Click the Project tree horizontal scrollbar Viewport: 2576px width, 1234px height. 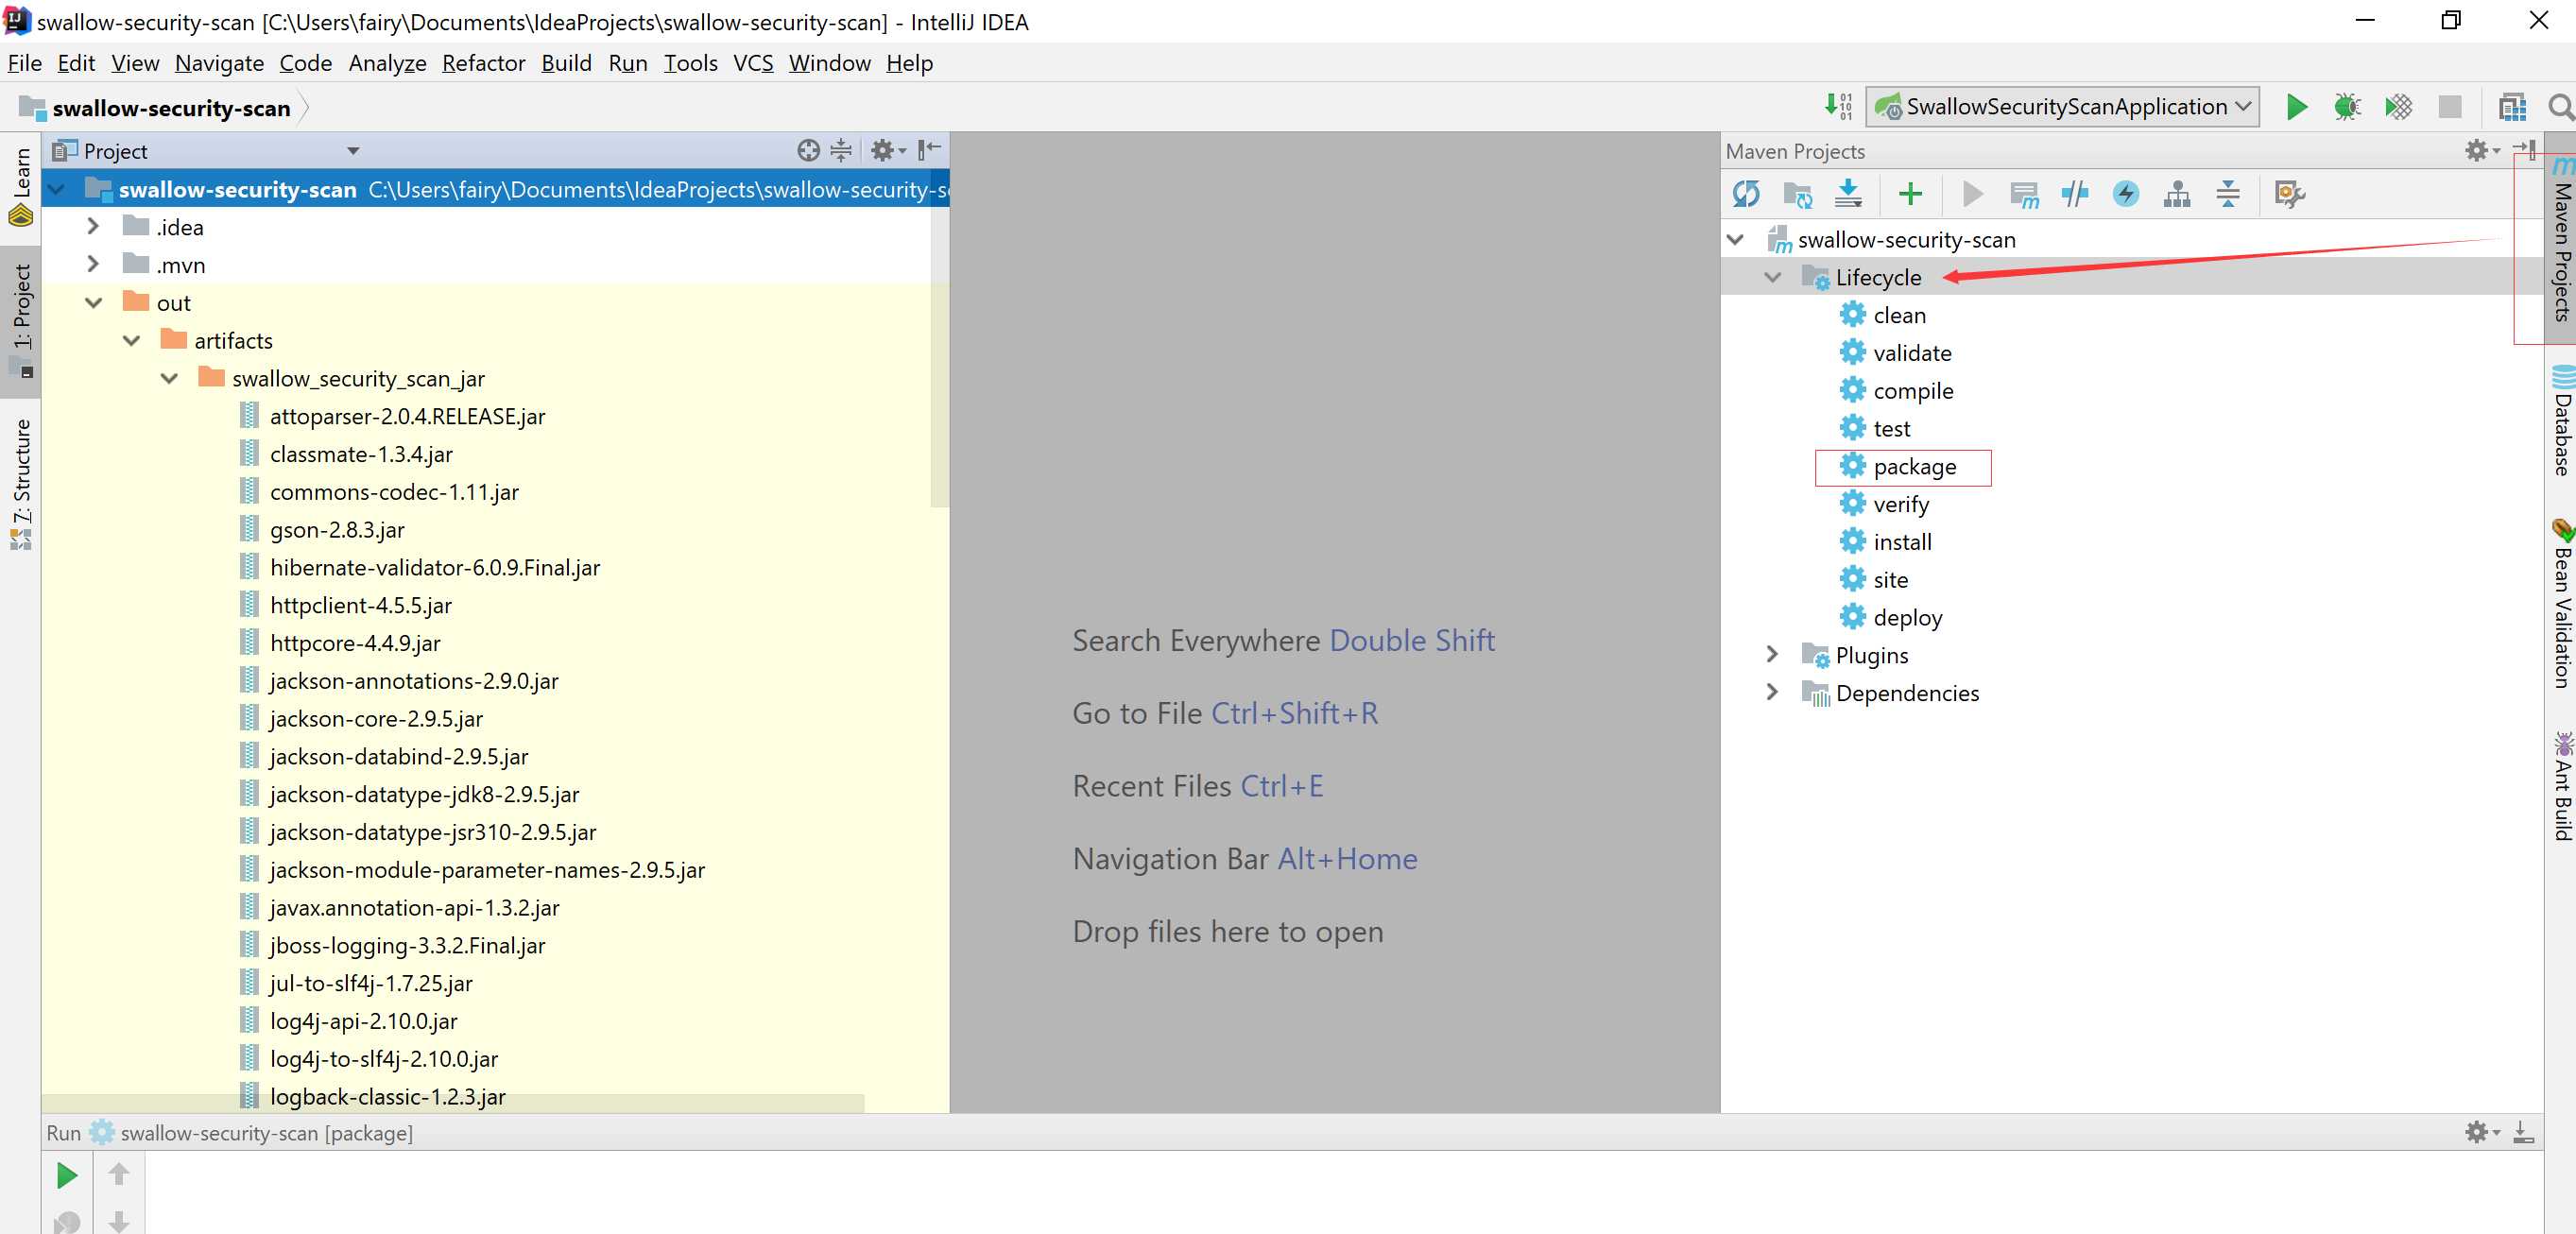(453, 1102)
